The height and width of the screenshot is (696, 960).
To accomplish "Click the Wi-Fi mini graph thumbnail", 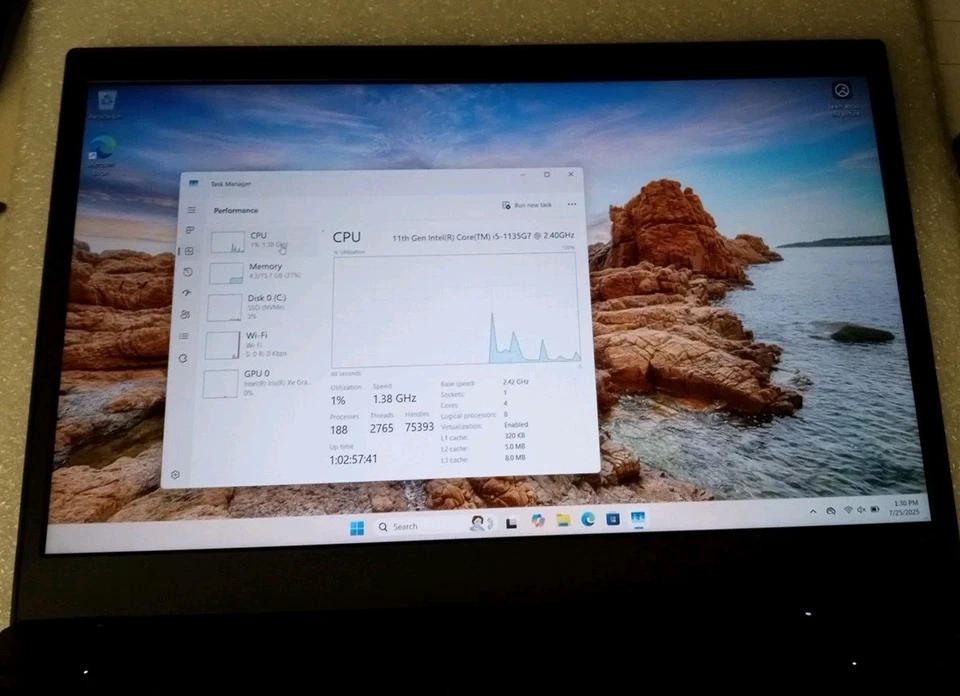I will click(222, 345).
